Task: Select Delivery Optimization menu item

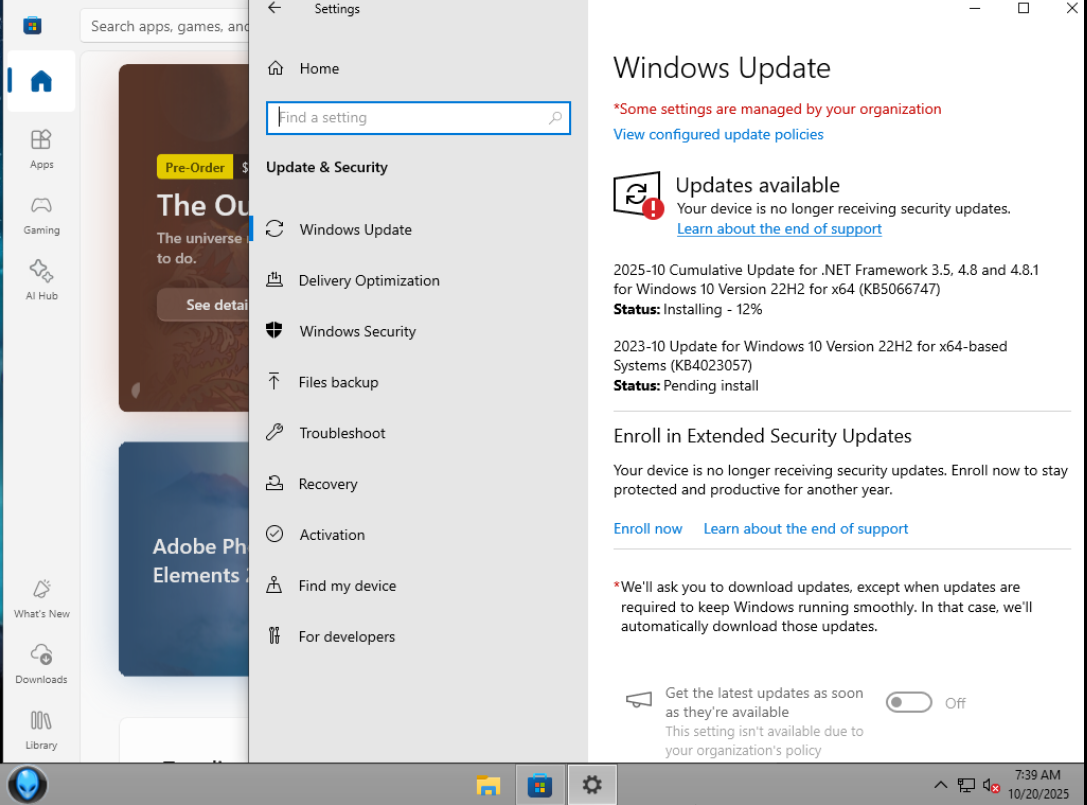Action: coord(418,280)
